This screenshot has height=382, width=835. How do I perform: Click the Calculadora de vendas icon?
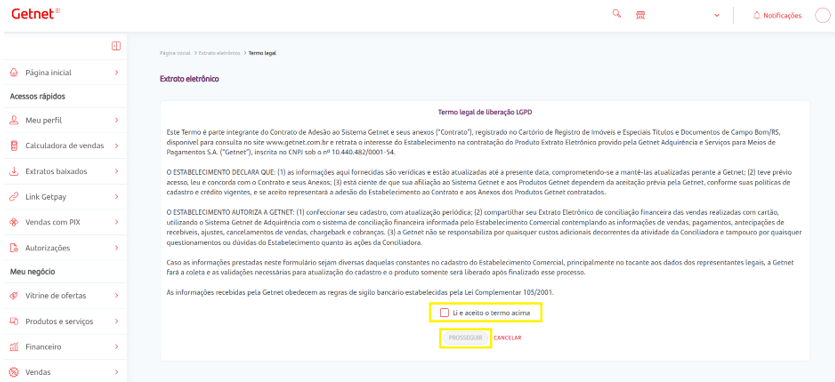[x=14, y=145]
